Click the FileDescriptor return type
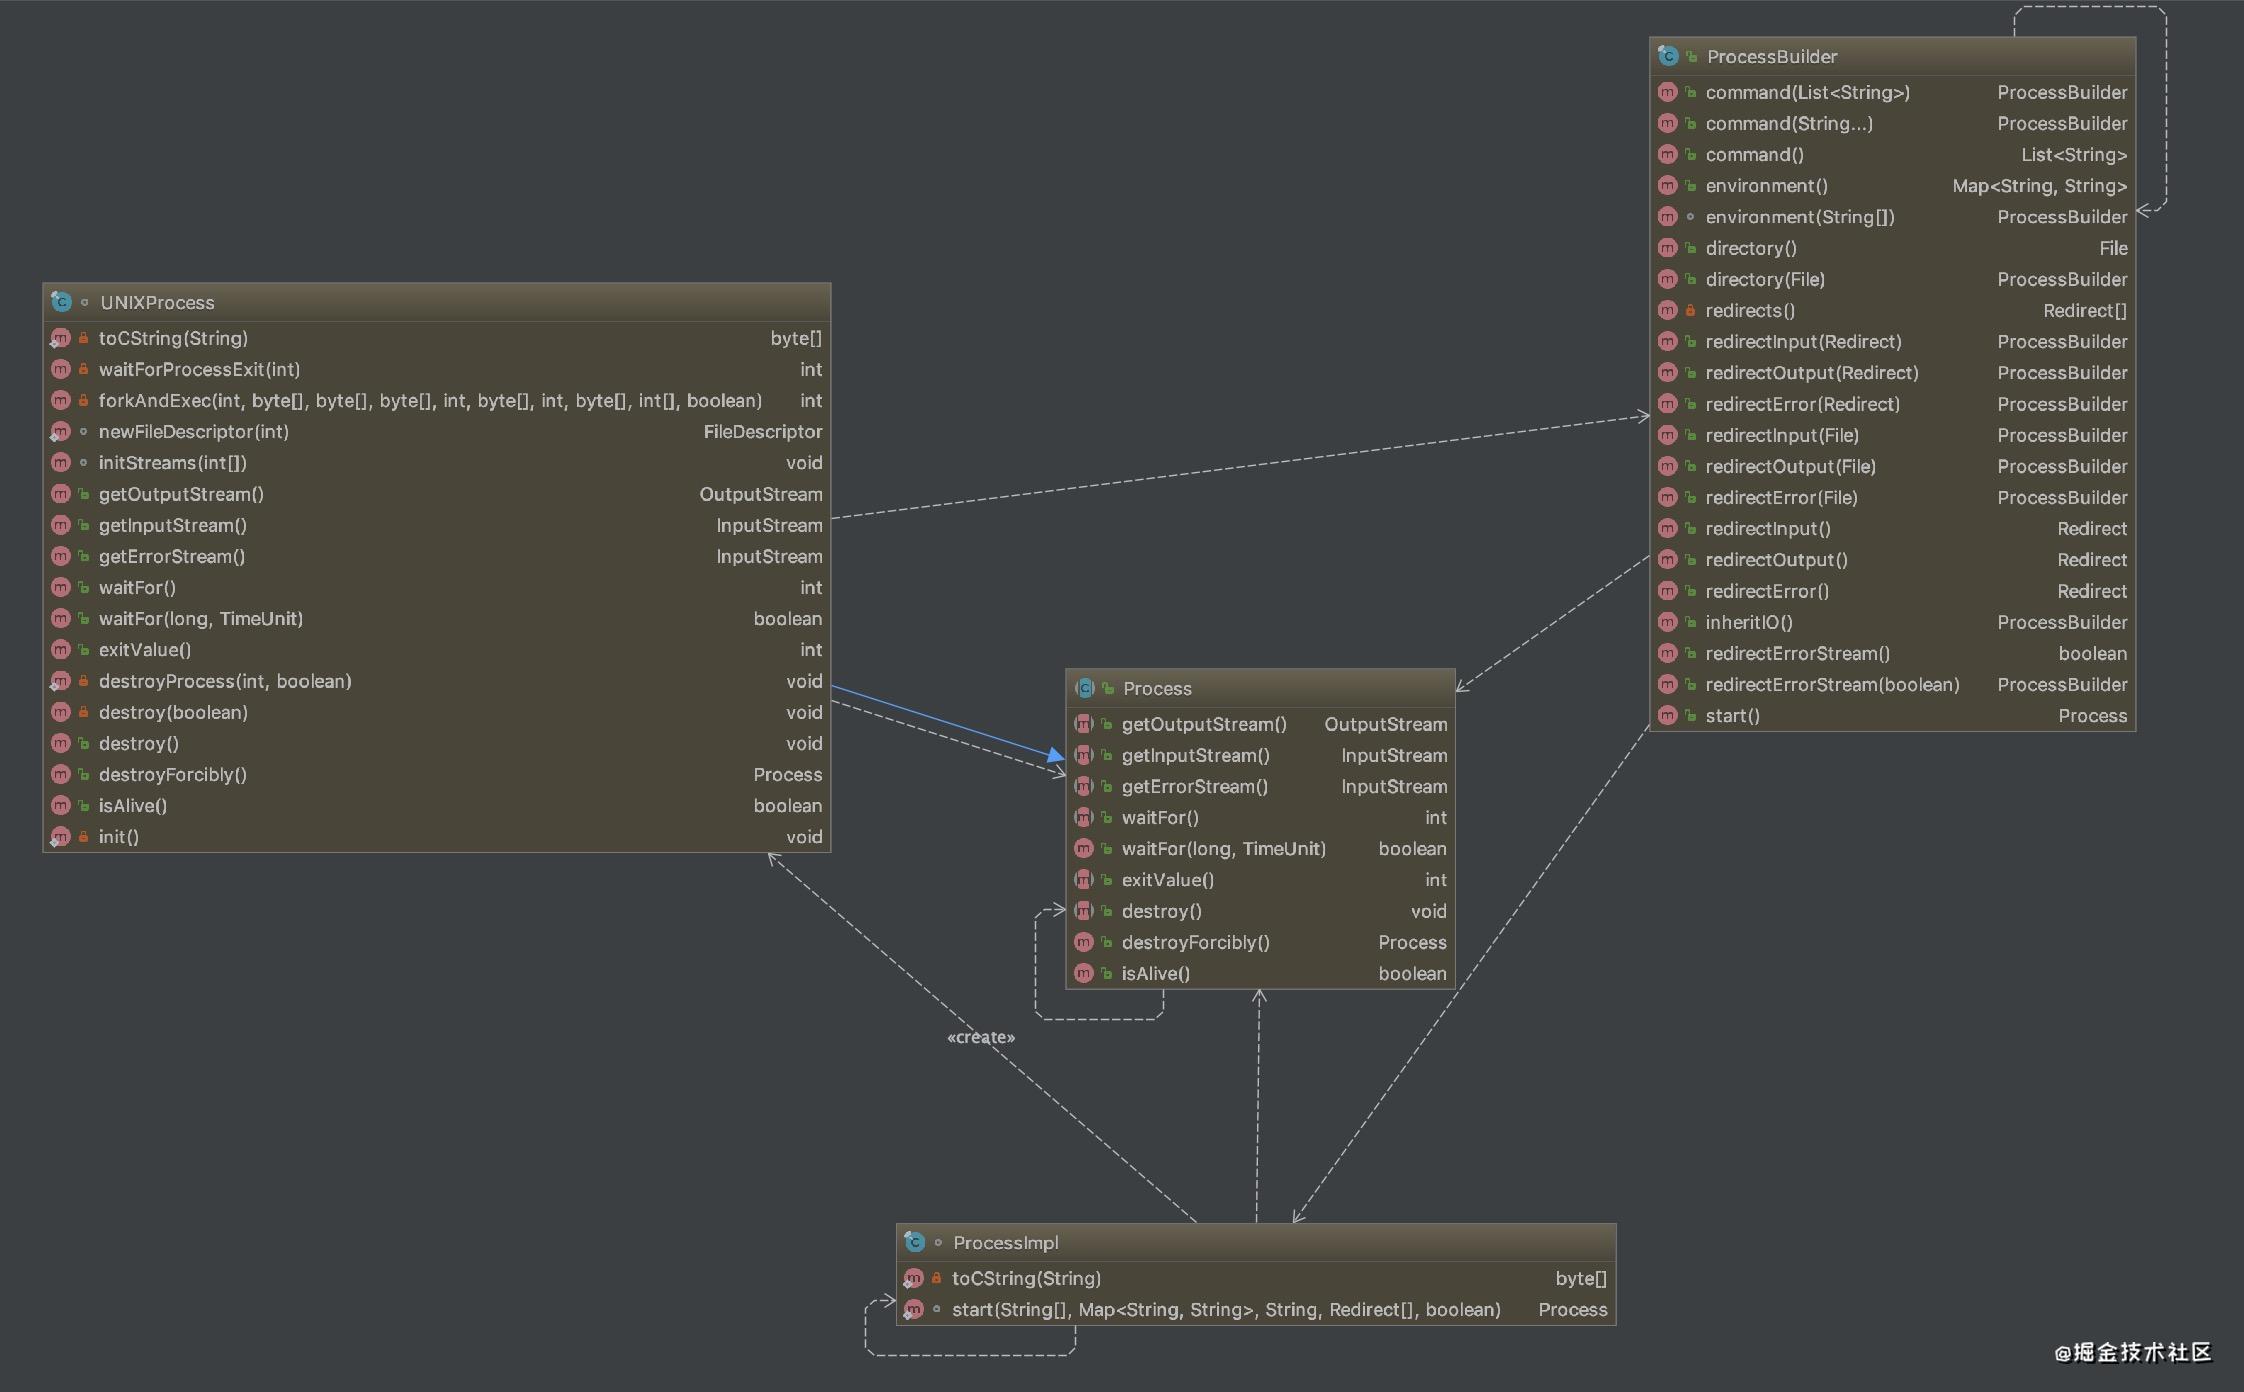The height and width of the screenshot is (1392, 2244). click(x=762, y=431)
